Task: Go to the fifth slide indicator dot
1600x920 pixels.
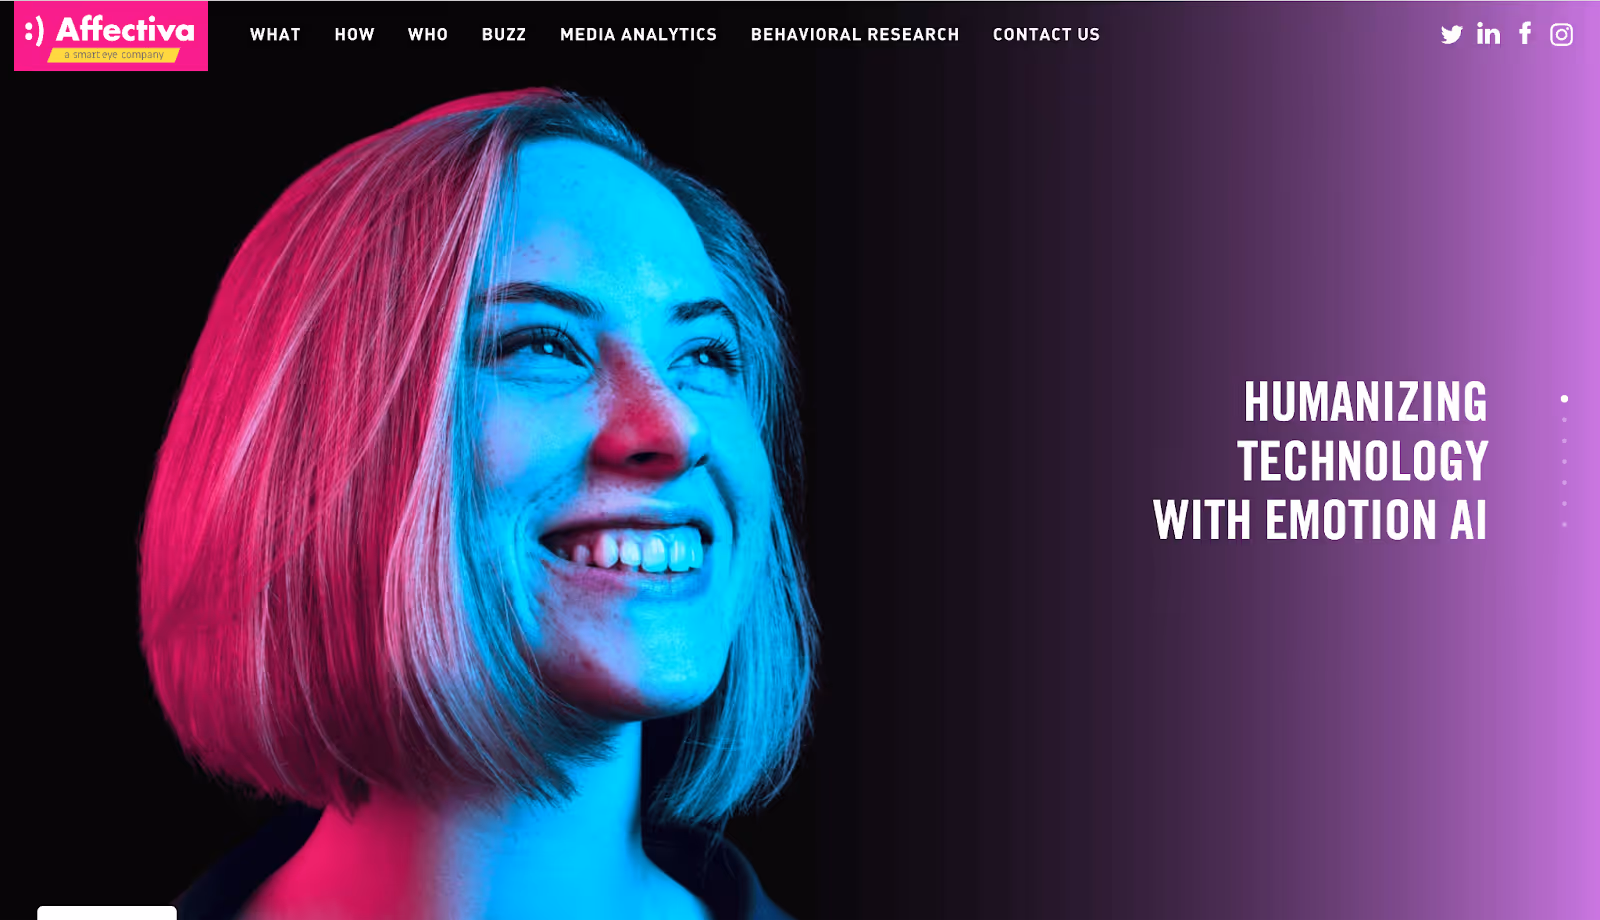Action: 1564,483
